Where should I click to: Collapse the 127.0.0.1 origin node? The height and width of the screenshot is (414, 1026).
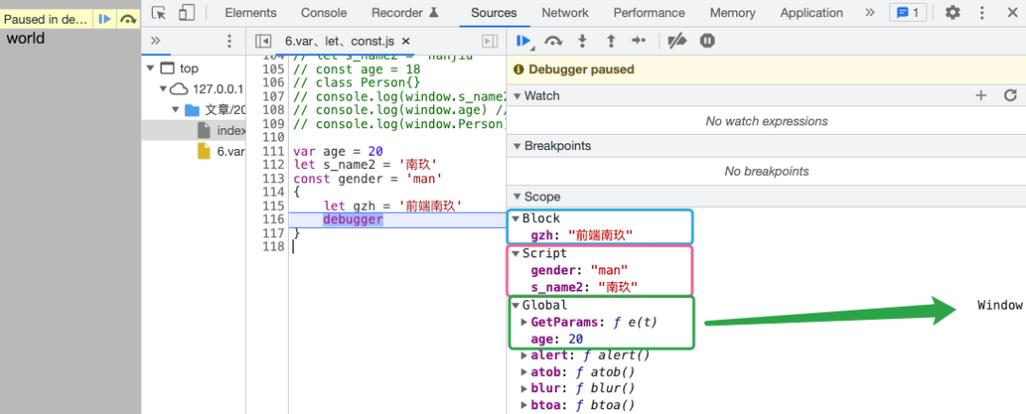coord(164,89)
